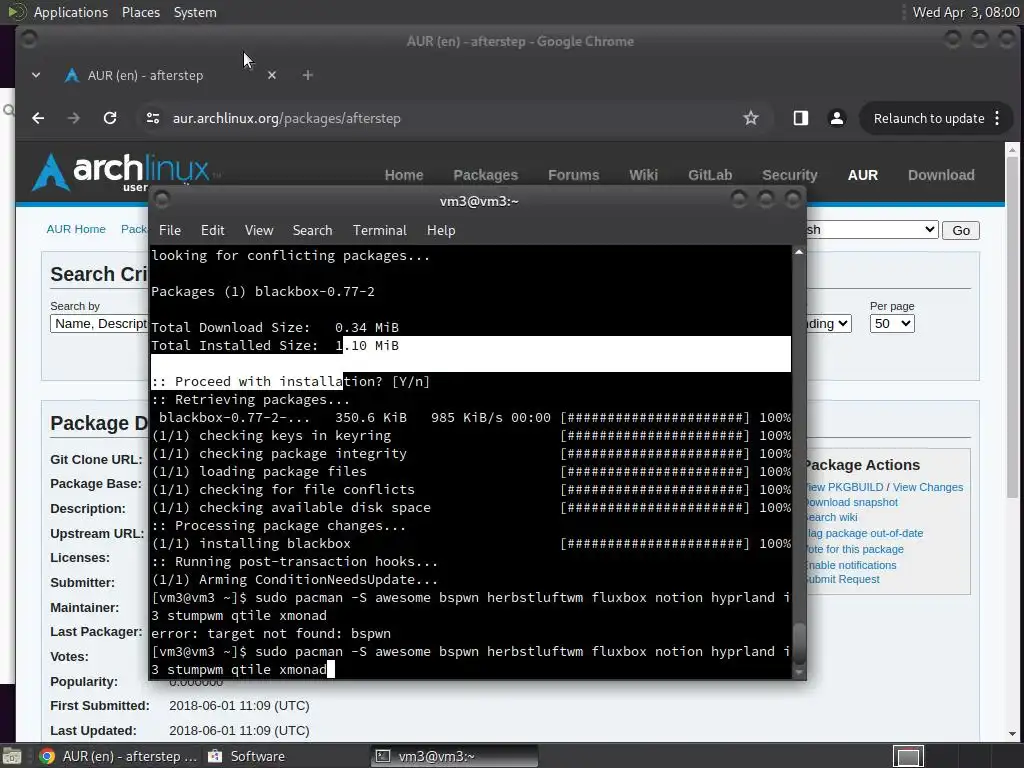1024x768 pixels.
Task: Click terminal scrollbar up arrow
Action: (799, 251)
